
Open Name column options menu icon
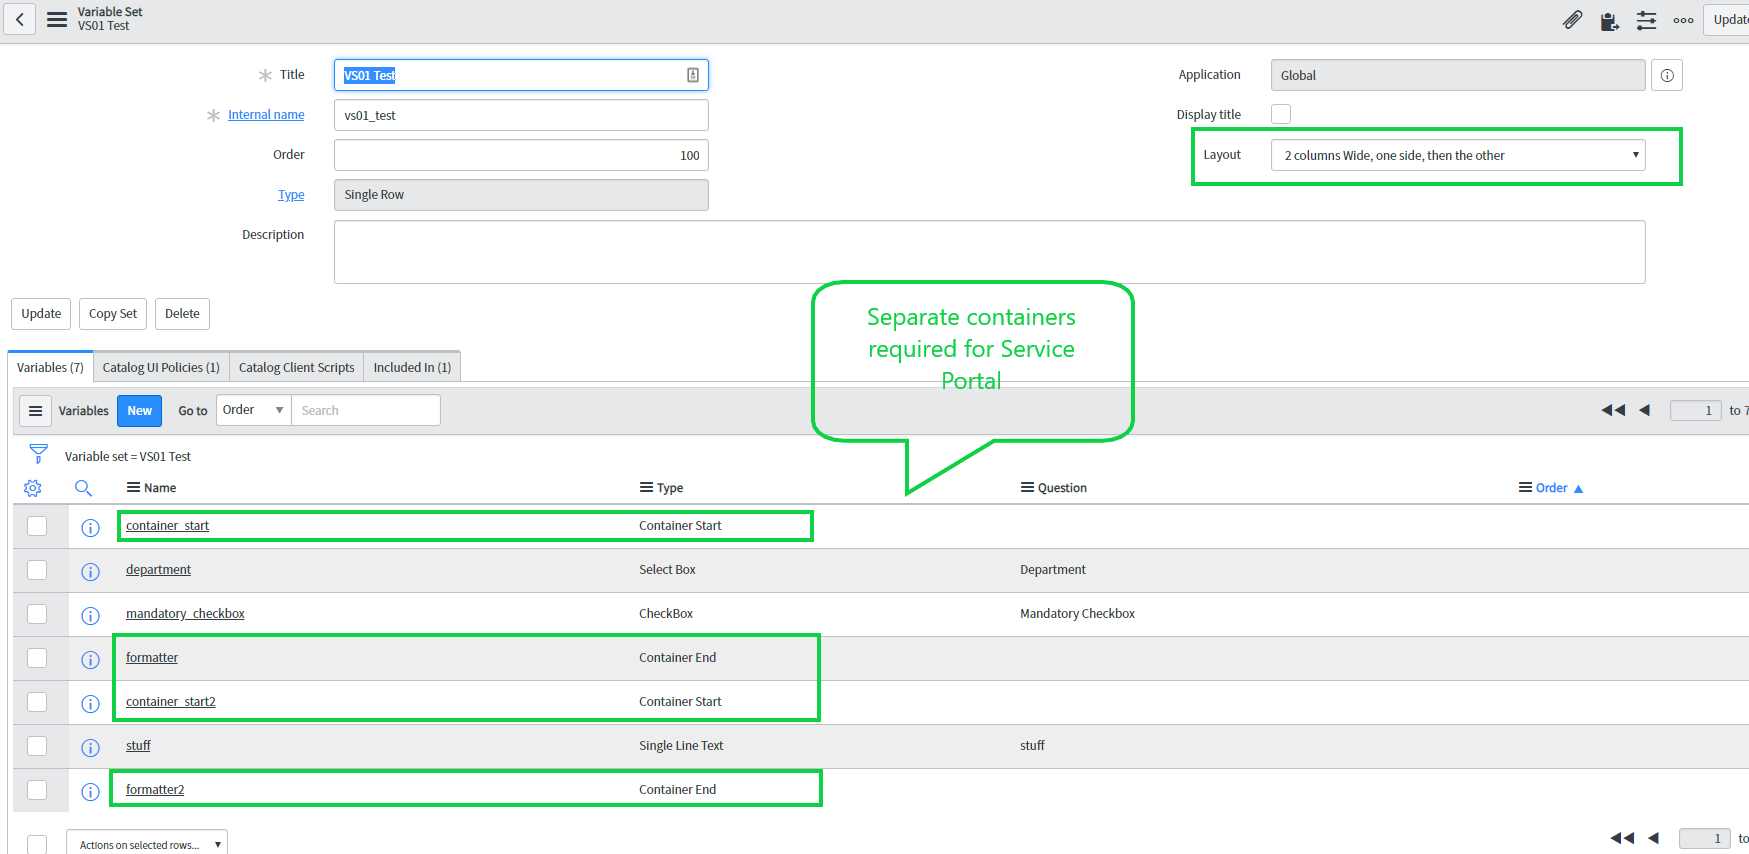[133, 487]
